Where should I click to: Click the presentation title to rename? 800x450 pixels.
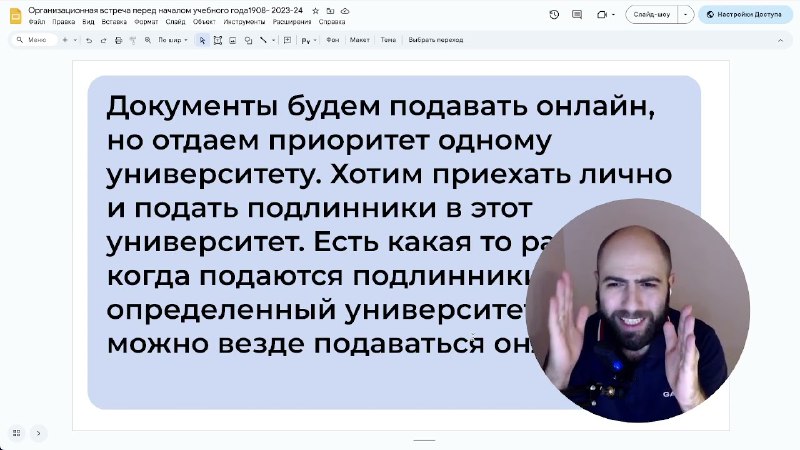coord(165,10)
